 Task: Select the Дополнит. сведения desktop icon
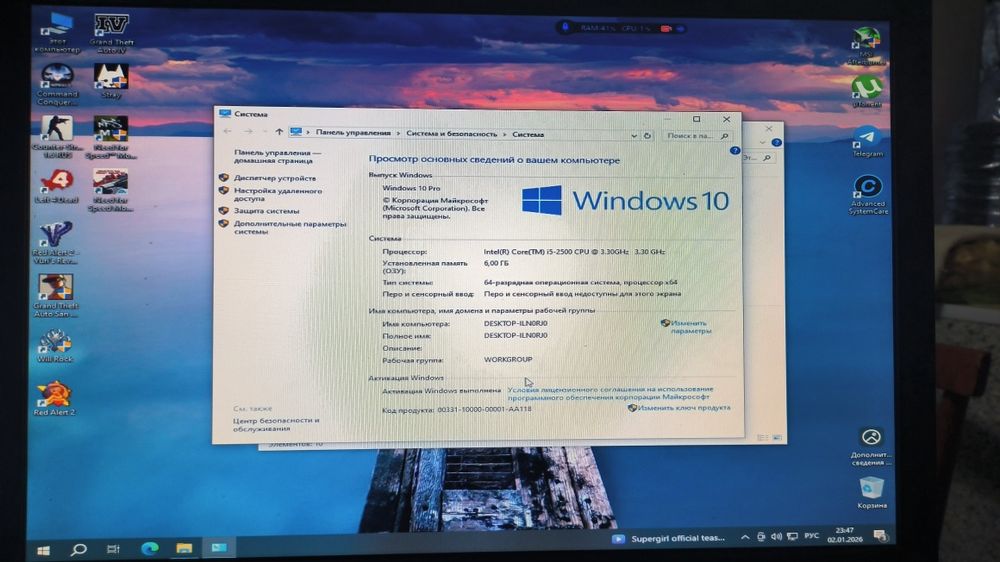871,447
